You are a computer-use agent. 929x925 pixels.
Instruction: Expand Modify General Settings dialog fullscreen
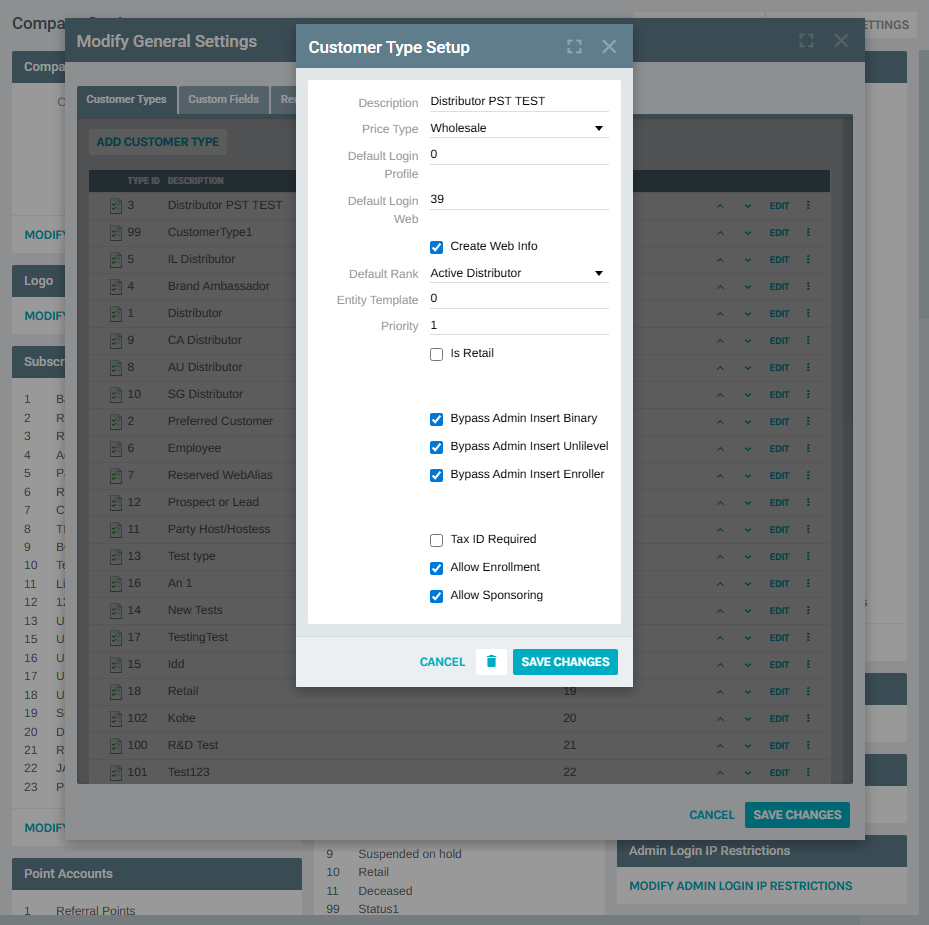pos(806,40)
